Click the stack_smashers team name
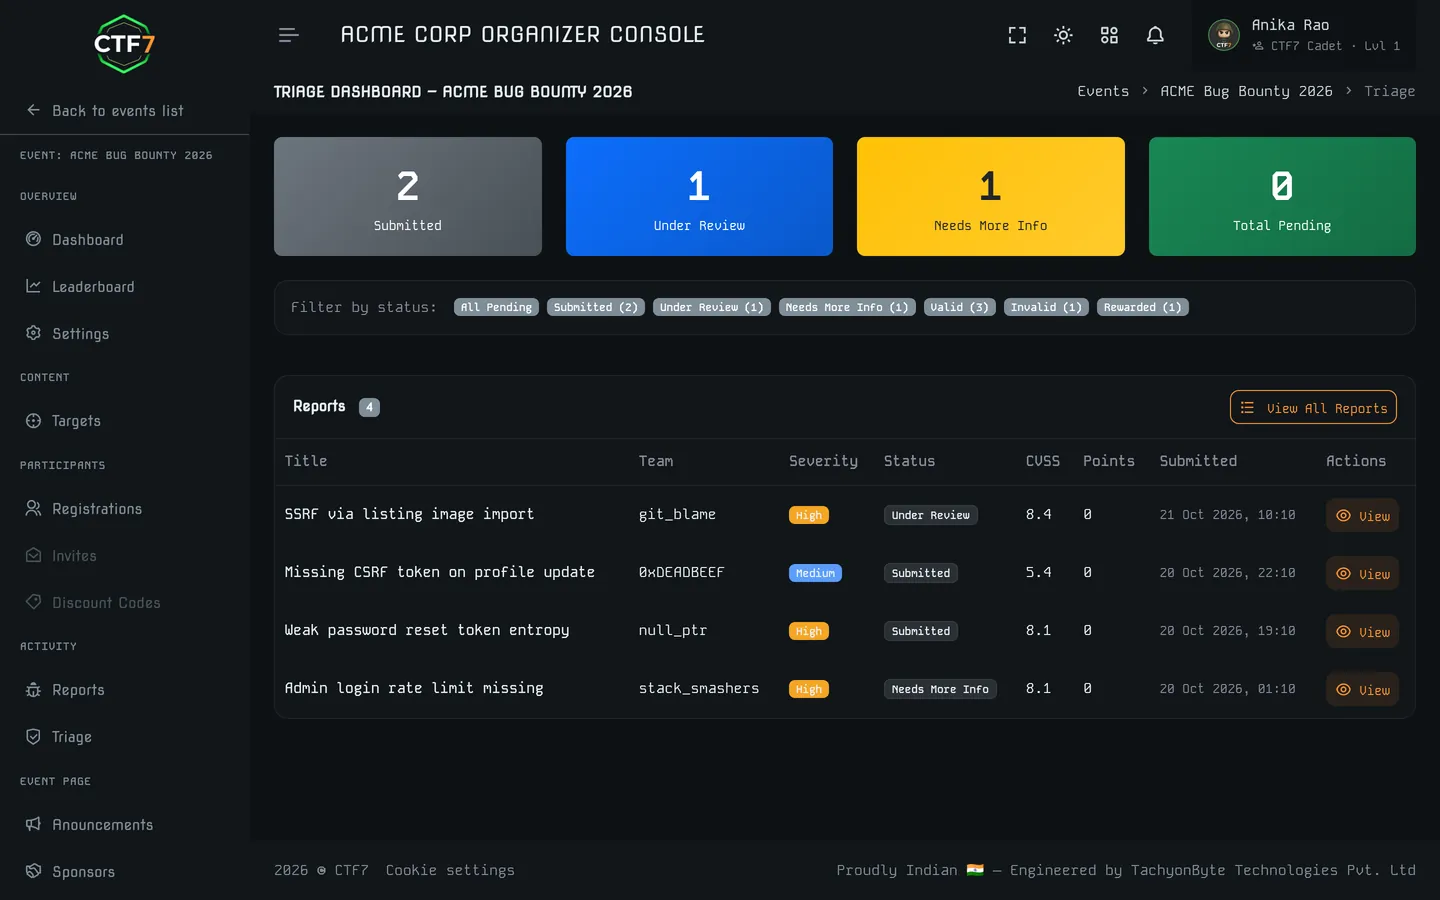The width and height of the screenshot is (1440, 900). pyautogui.click(x=699, y=688)
